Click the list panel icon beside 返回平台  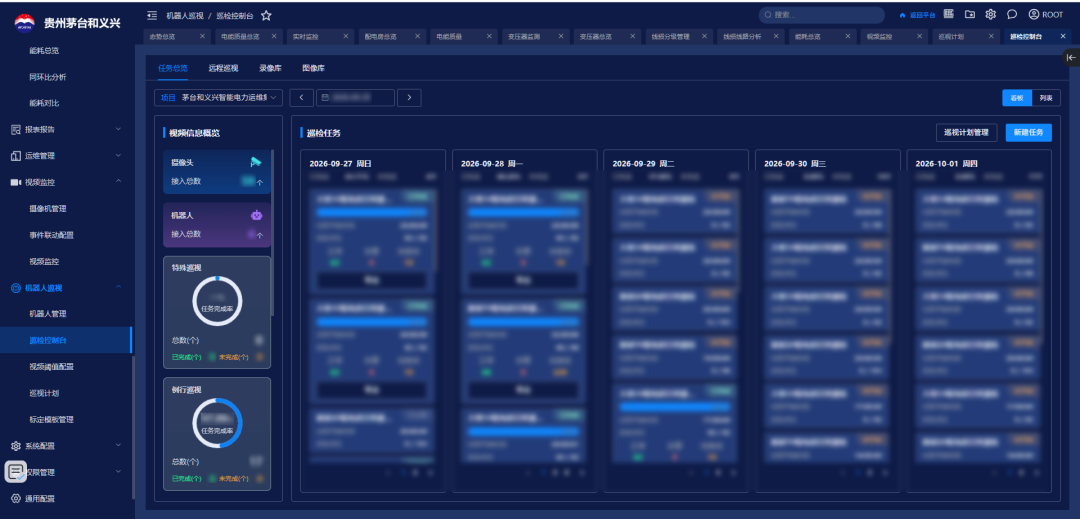(948, 14)
